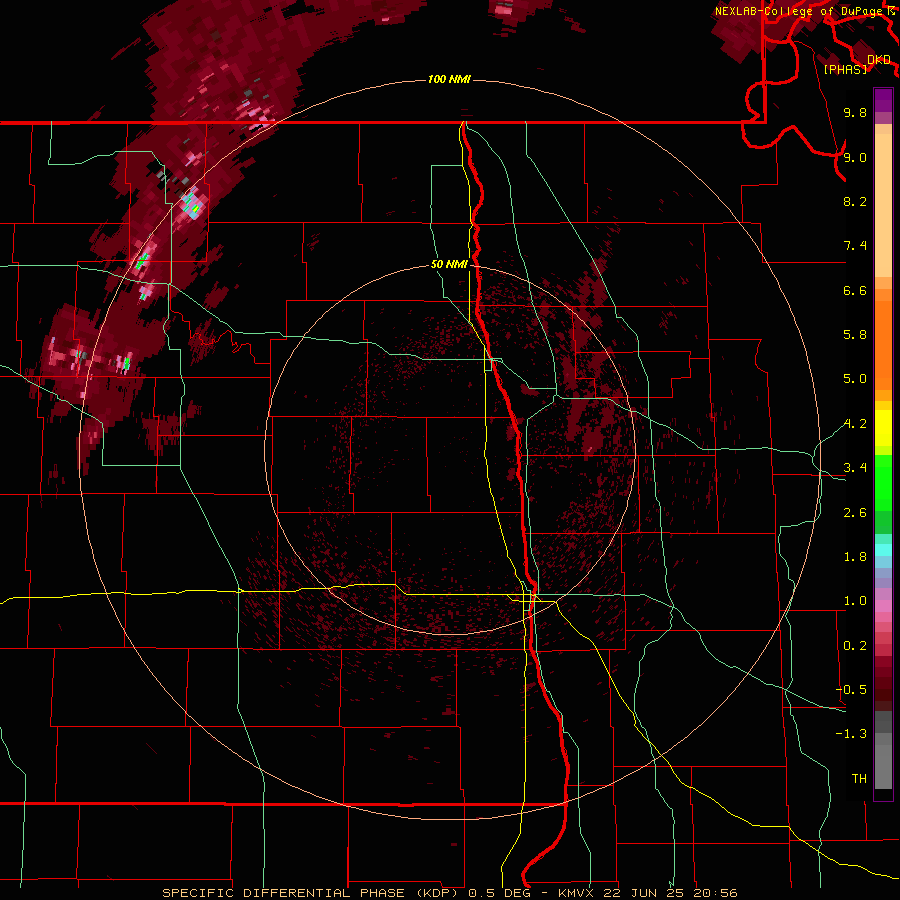Image resolution: width=900 pixels, height=900 pixels.
Task: Click the 9.0 color scale value
Action: point(855,157)
